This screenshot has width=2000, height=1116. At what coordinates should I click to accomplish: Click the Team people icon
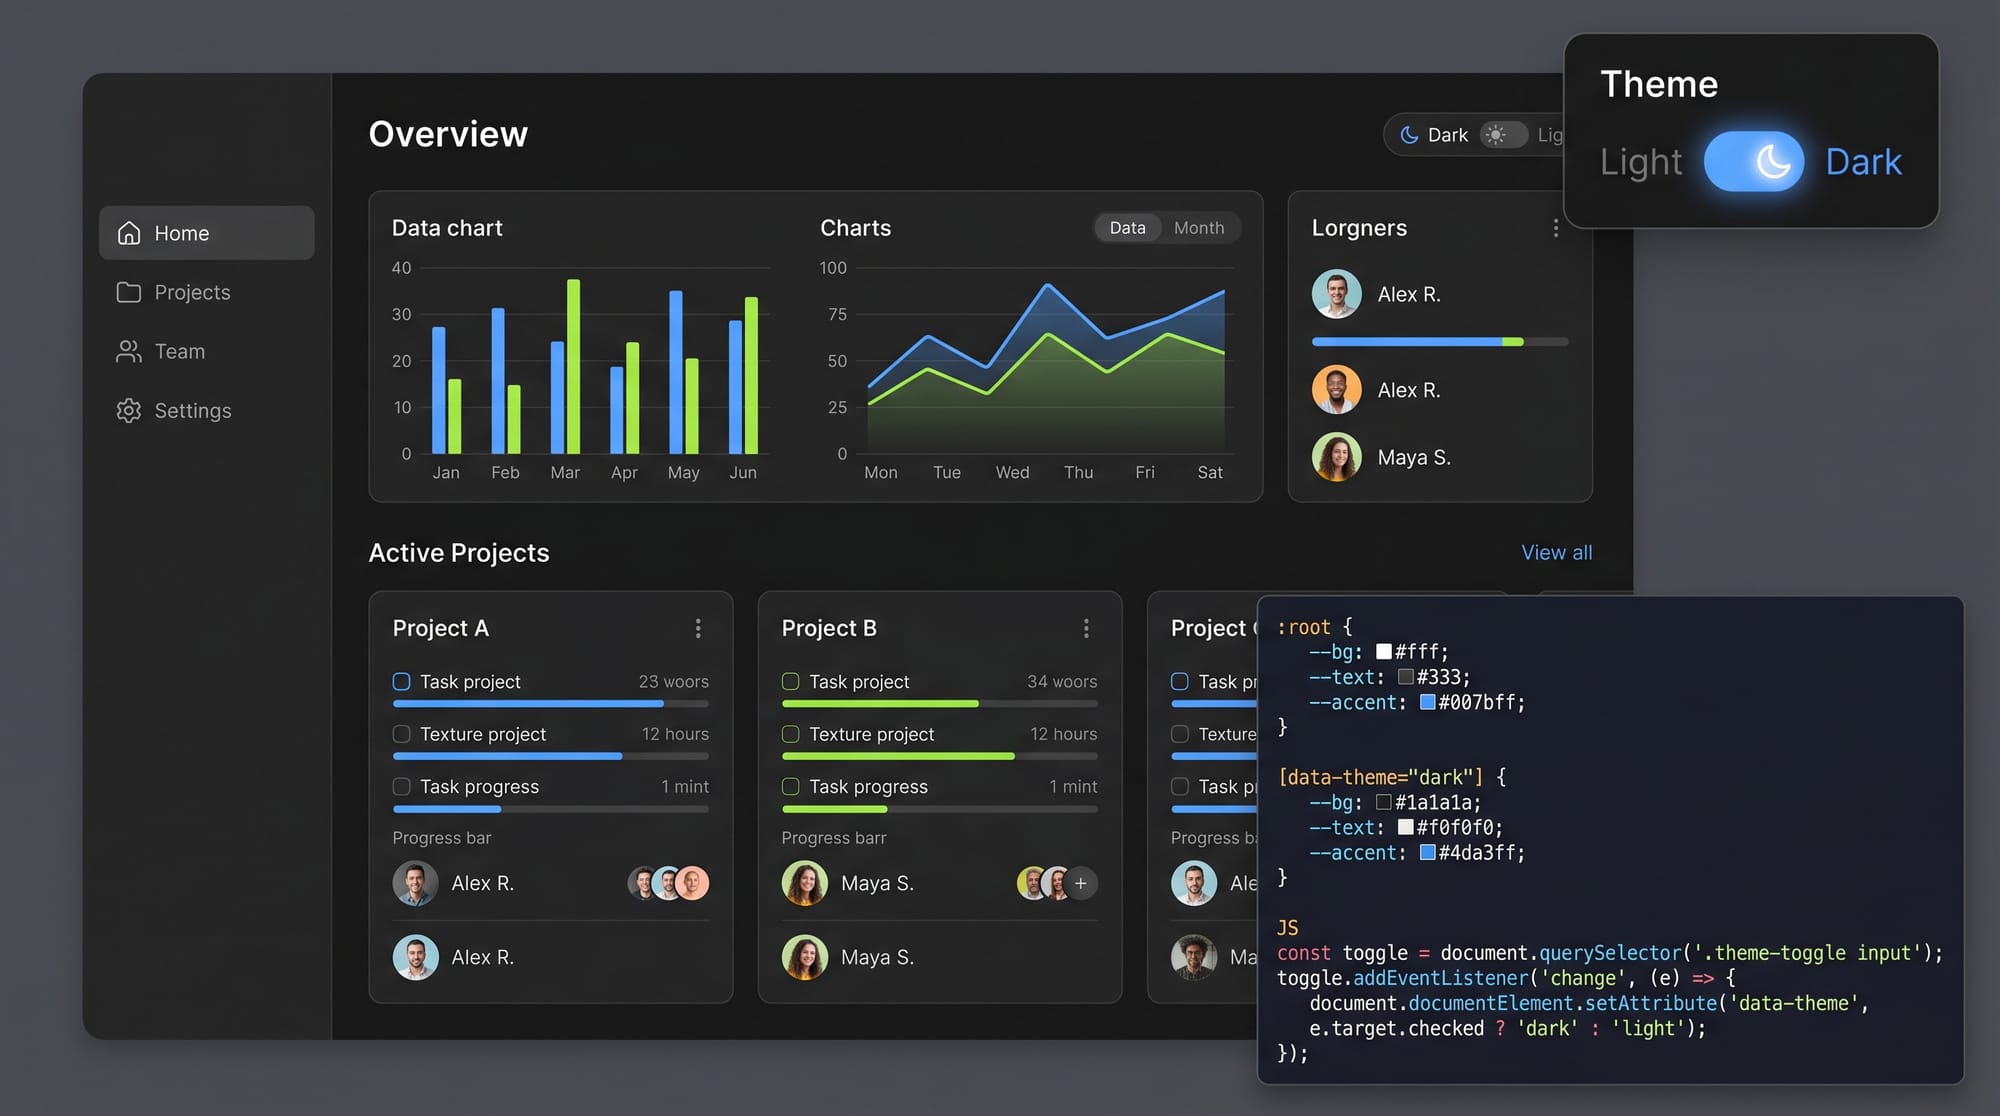click(129, 351)
